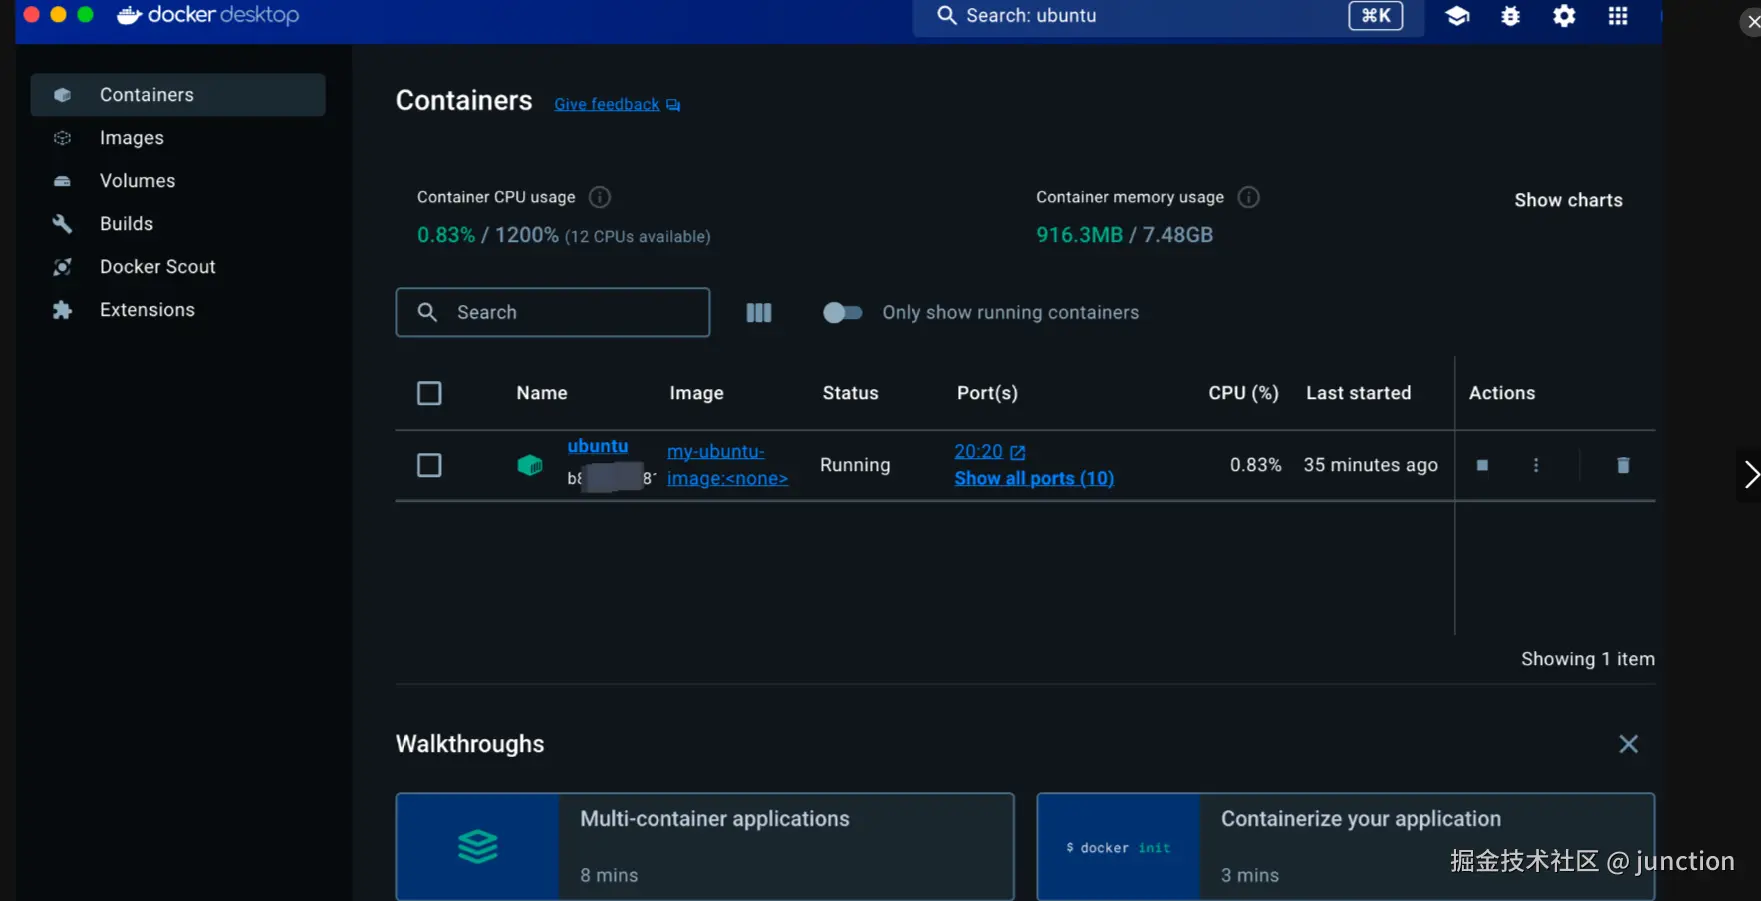This screenshot has height=901, width=1761.
Task: Open port 20:20 link
Action: (978, 451)
